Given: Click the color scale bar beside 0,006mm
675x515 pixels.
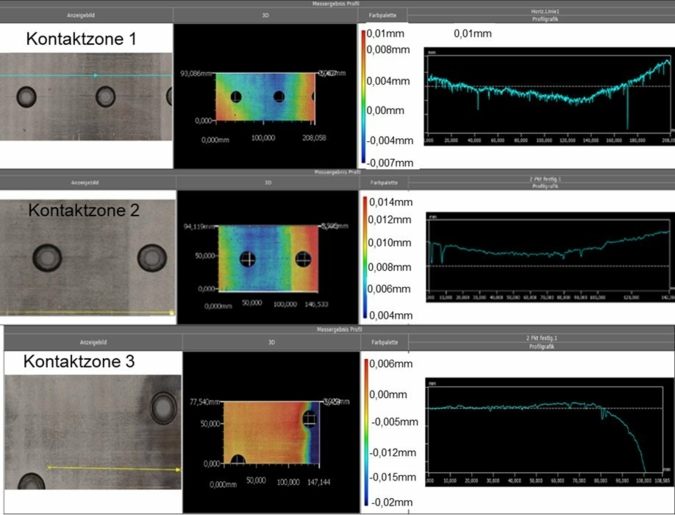Looking at the screenshot, I should [369, 428].
